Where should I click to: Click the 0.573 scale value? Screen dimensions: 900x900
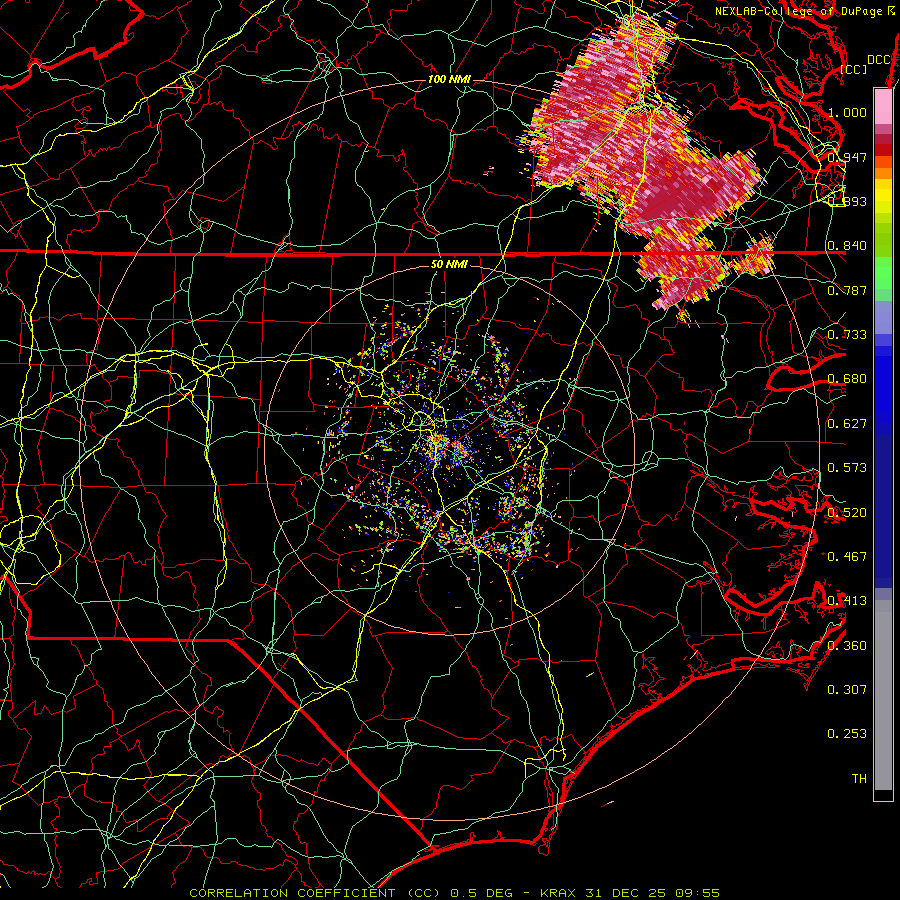pos(847,468)
